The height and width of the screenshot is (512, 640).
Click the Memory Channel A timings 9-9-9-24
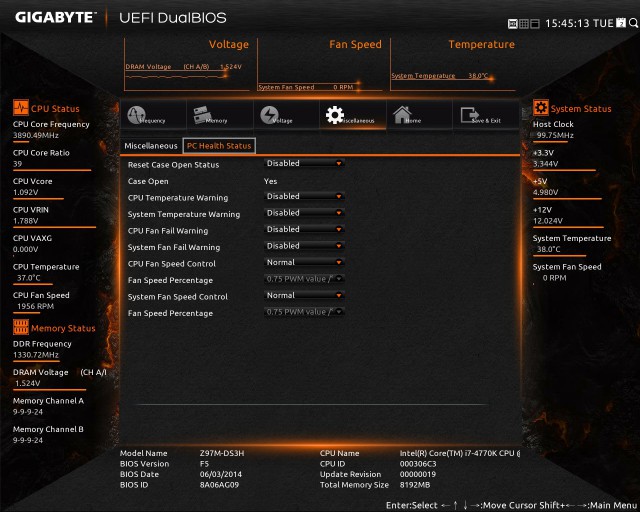[28, 412]
